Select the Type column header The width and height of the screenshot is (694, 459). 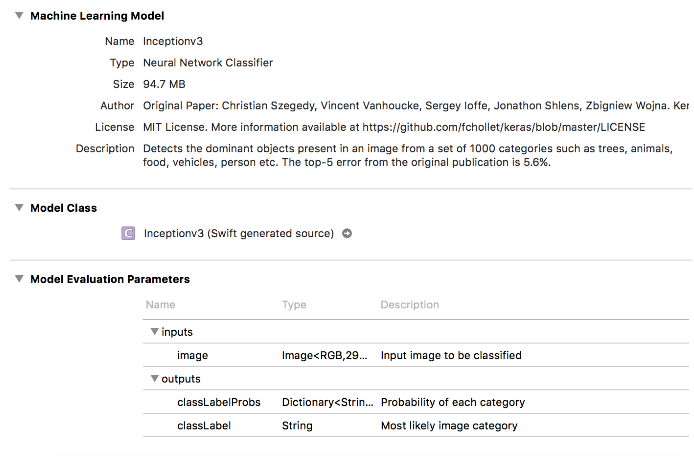pyautogui.click(x=294, y=305)
